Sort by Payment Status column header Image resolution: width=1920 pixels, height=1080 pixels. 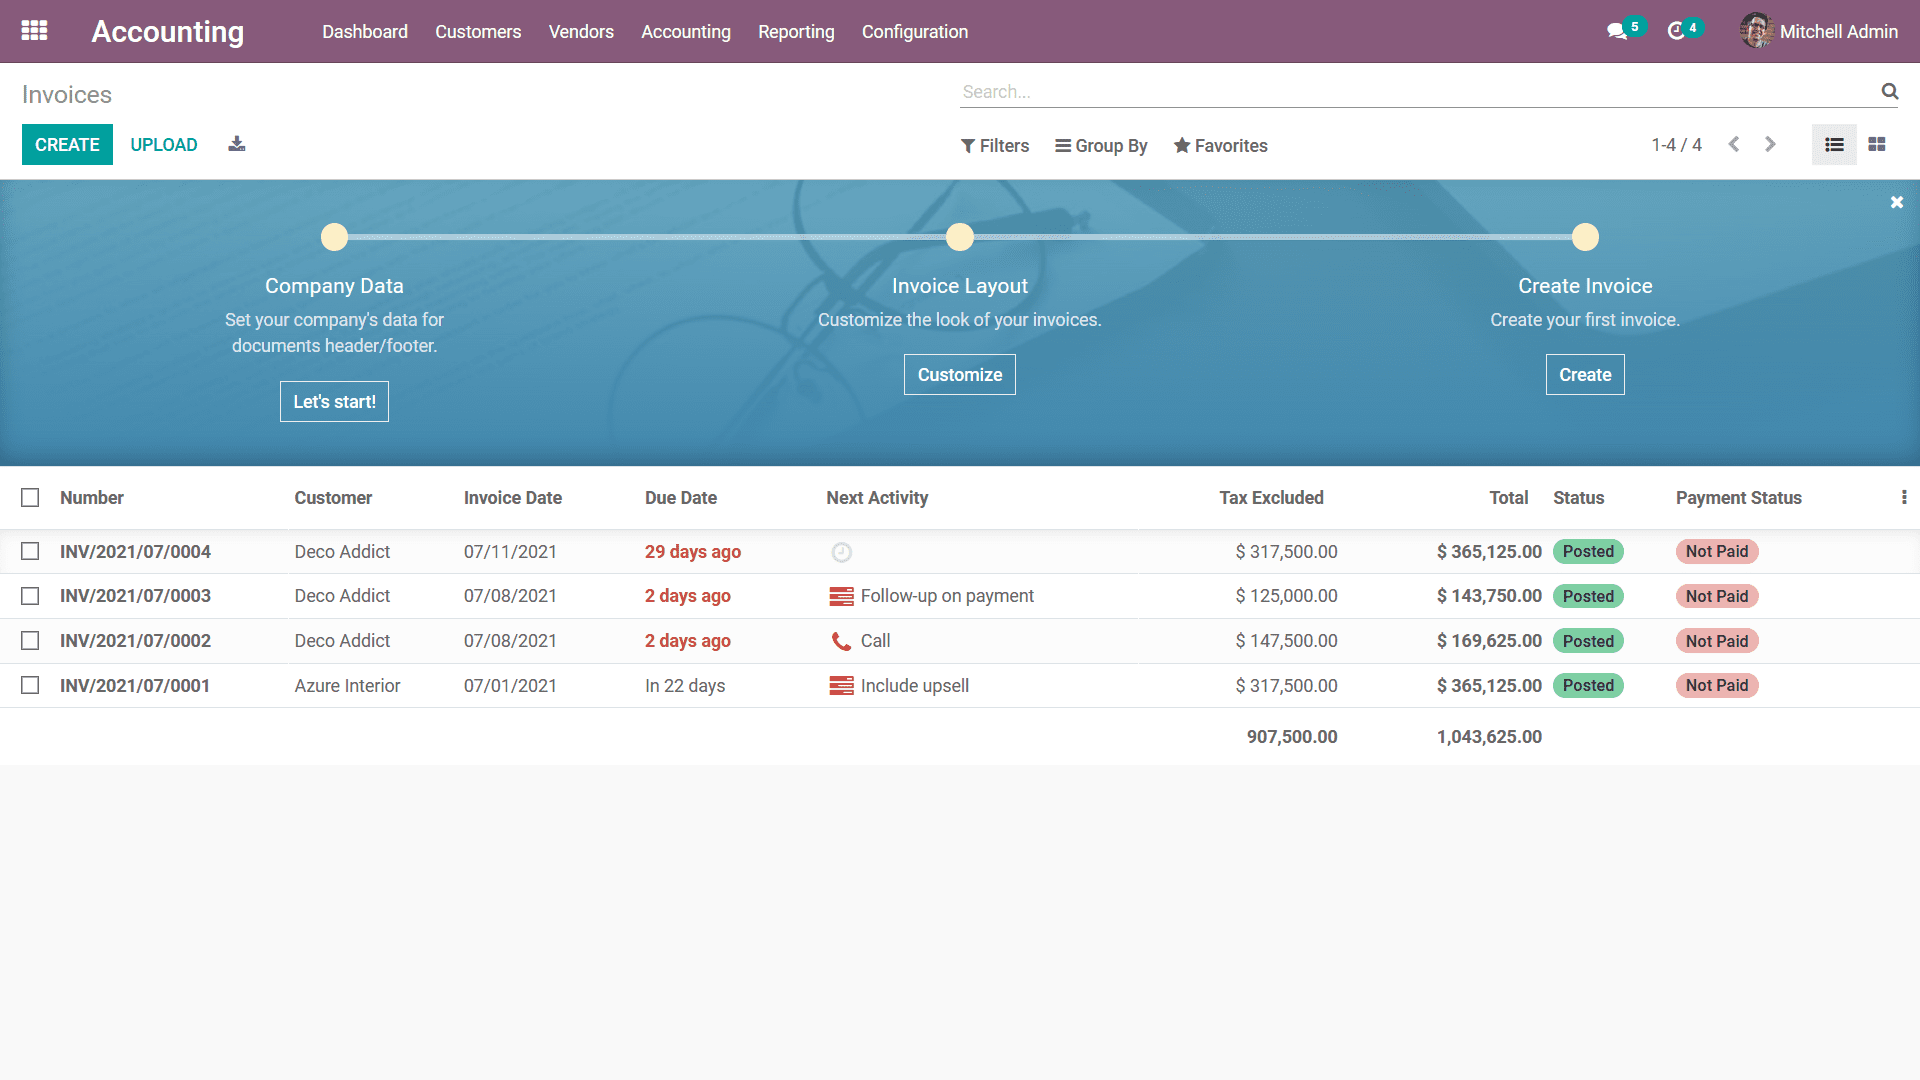click(x=1739, y=498)
